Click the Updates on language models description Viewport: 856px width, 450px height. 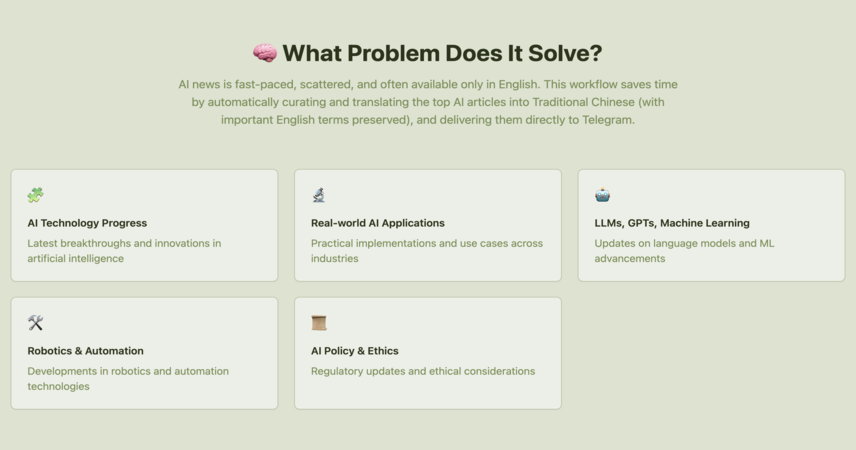685,251
